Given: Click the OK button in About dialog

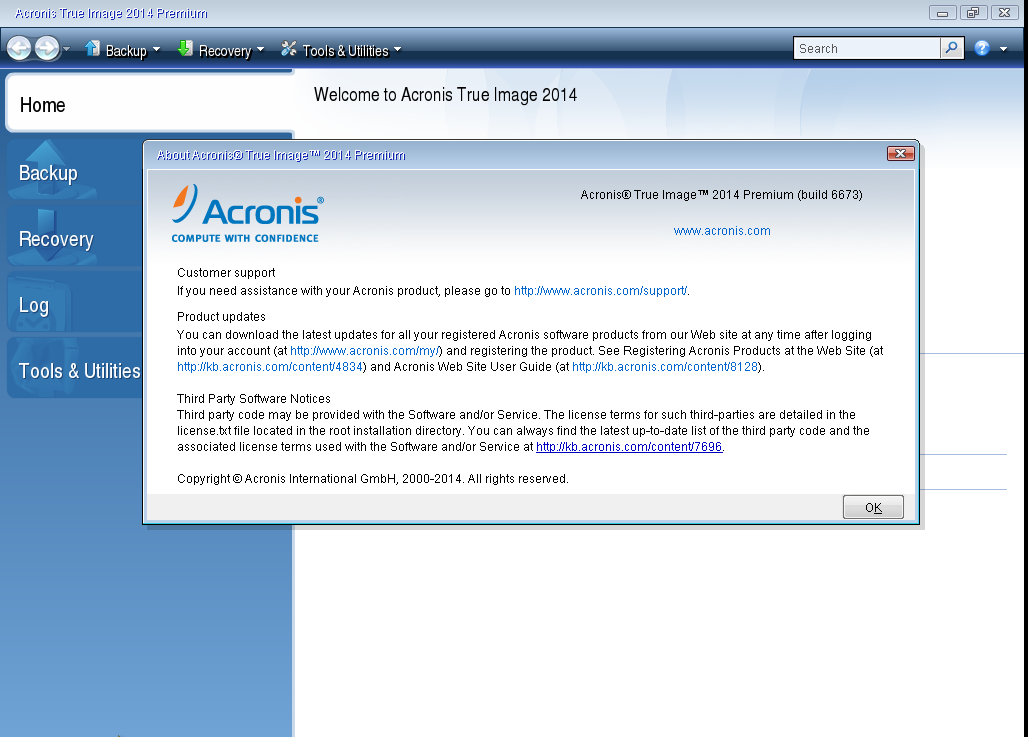Looking at the screenshot, I should (873, 508).
